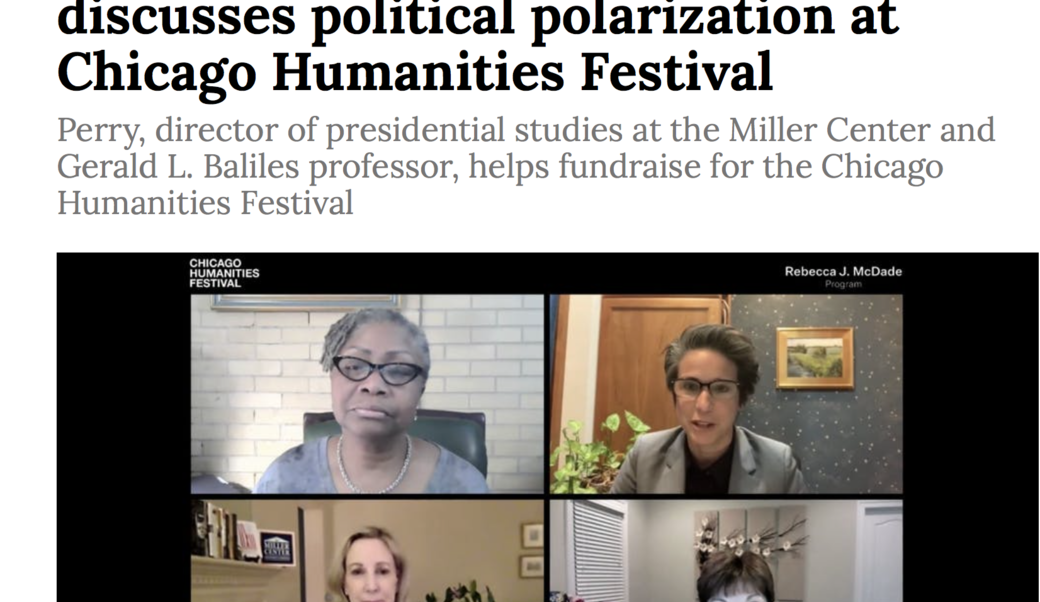This screenshot has height=602, width=1040.
Task: Click the framed landscape painting on starry wall
Action: pos(814,357)
